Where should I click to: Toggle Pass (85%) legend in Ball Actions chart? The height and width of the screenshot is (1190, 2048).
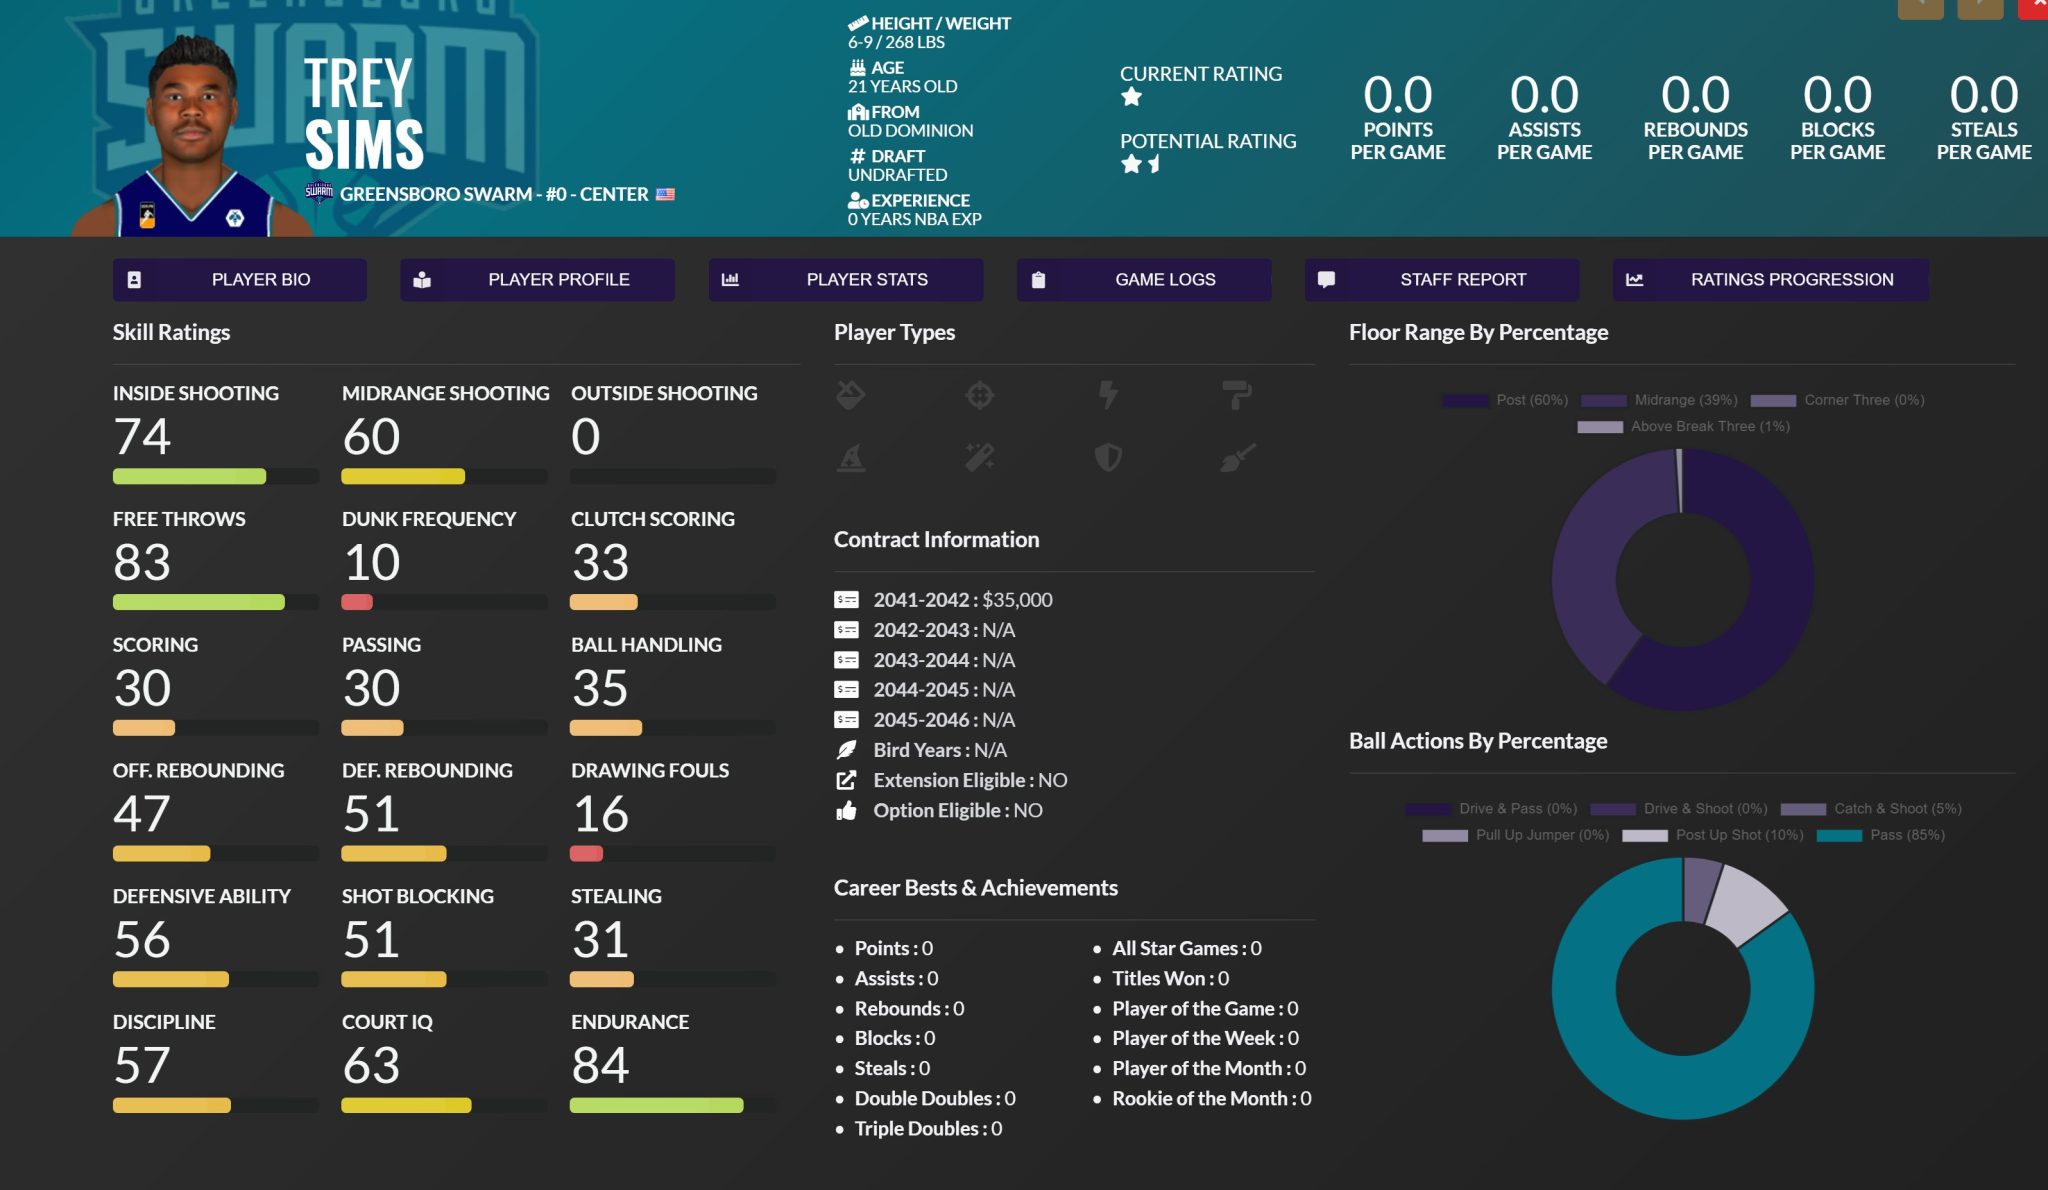point(1880,835)
